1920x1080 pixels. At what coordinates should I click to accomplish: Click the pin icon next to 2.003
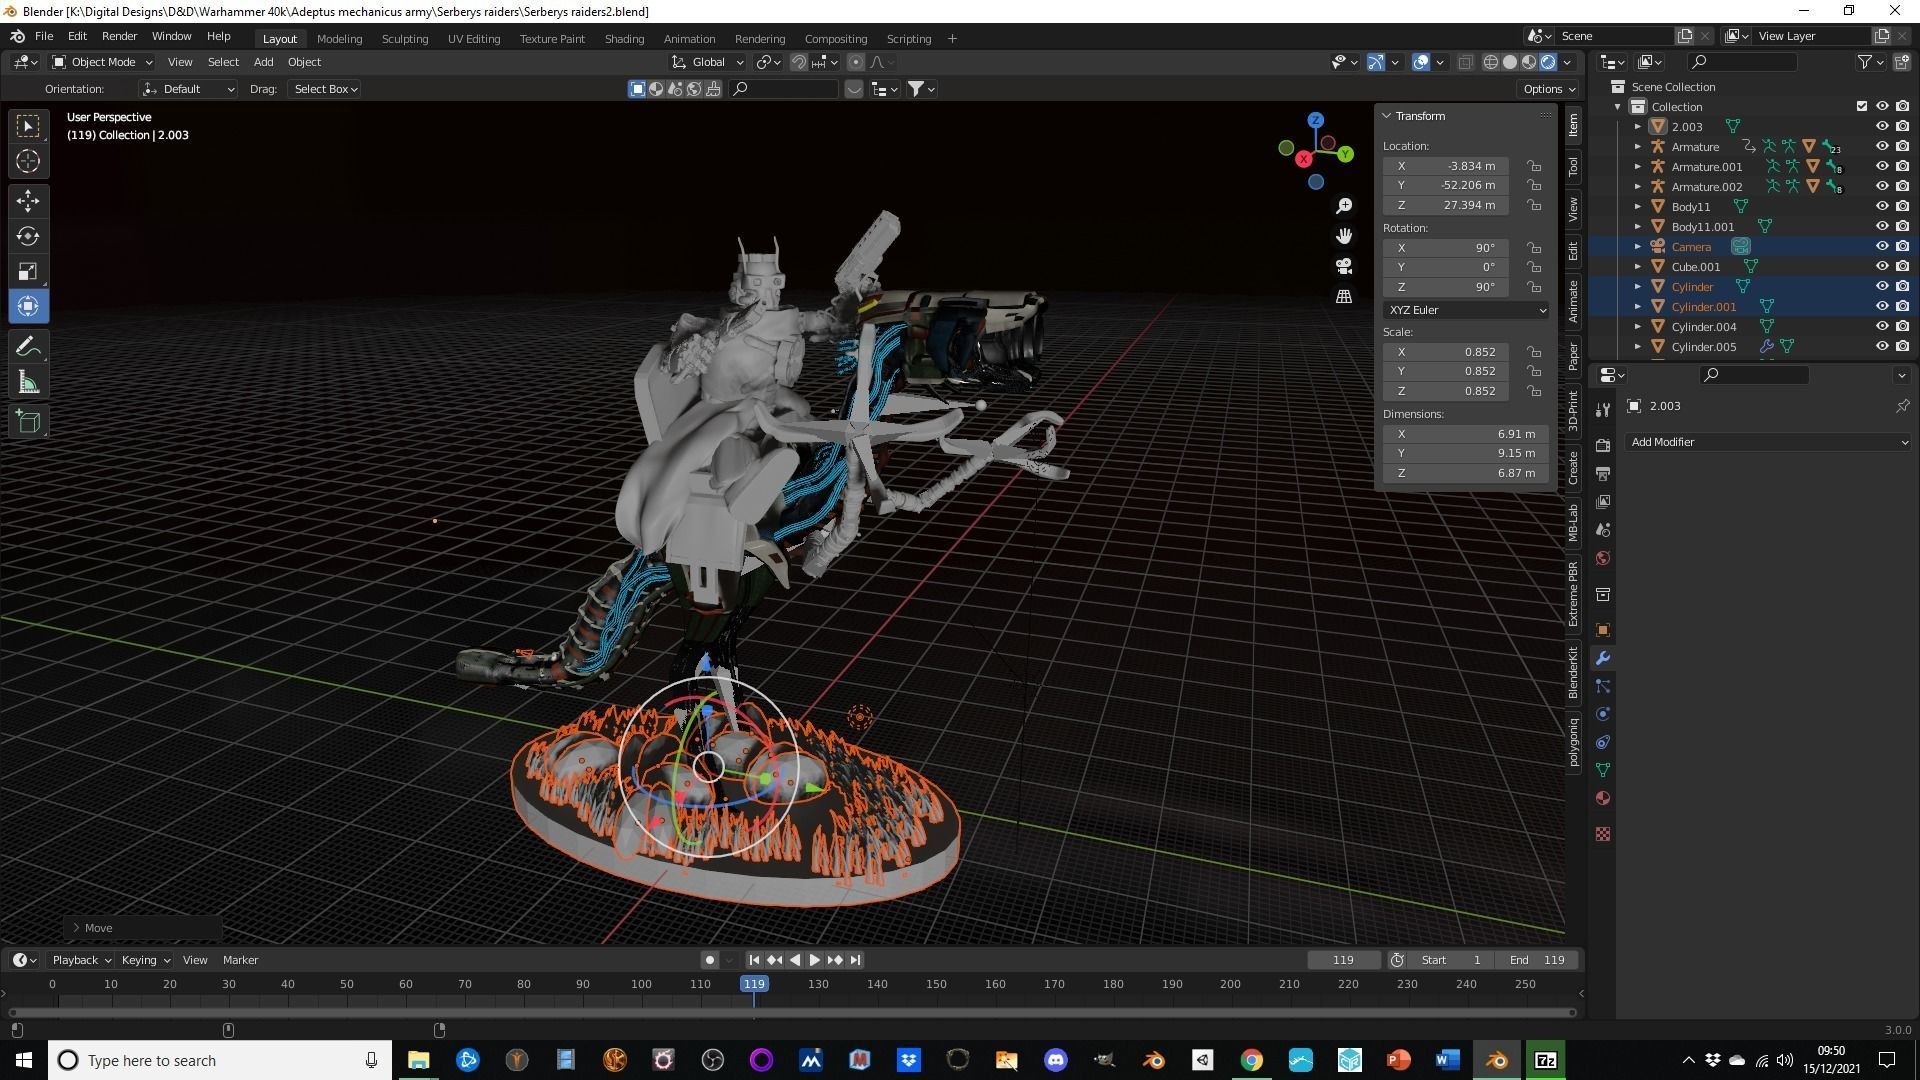pos(1902,406)
